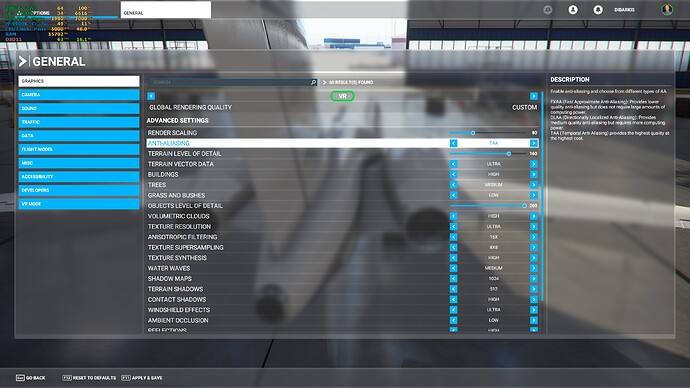Screen dimensions: 690x388
Task: Switch display mode right arrow beside VR
Action: [534, 96]
